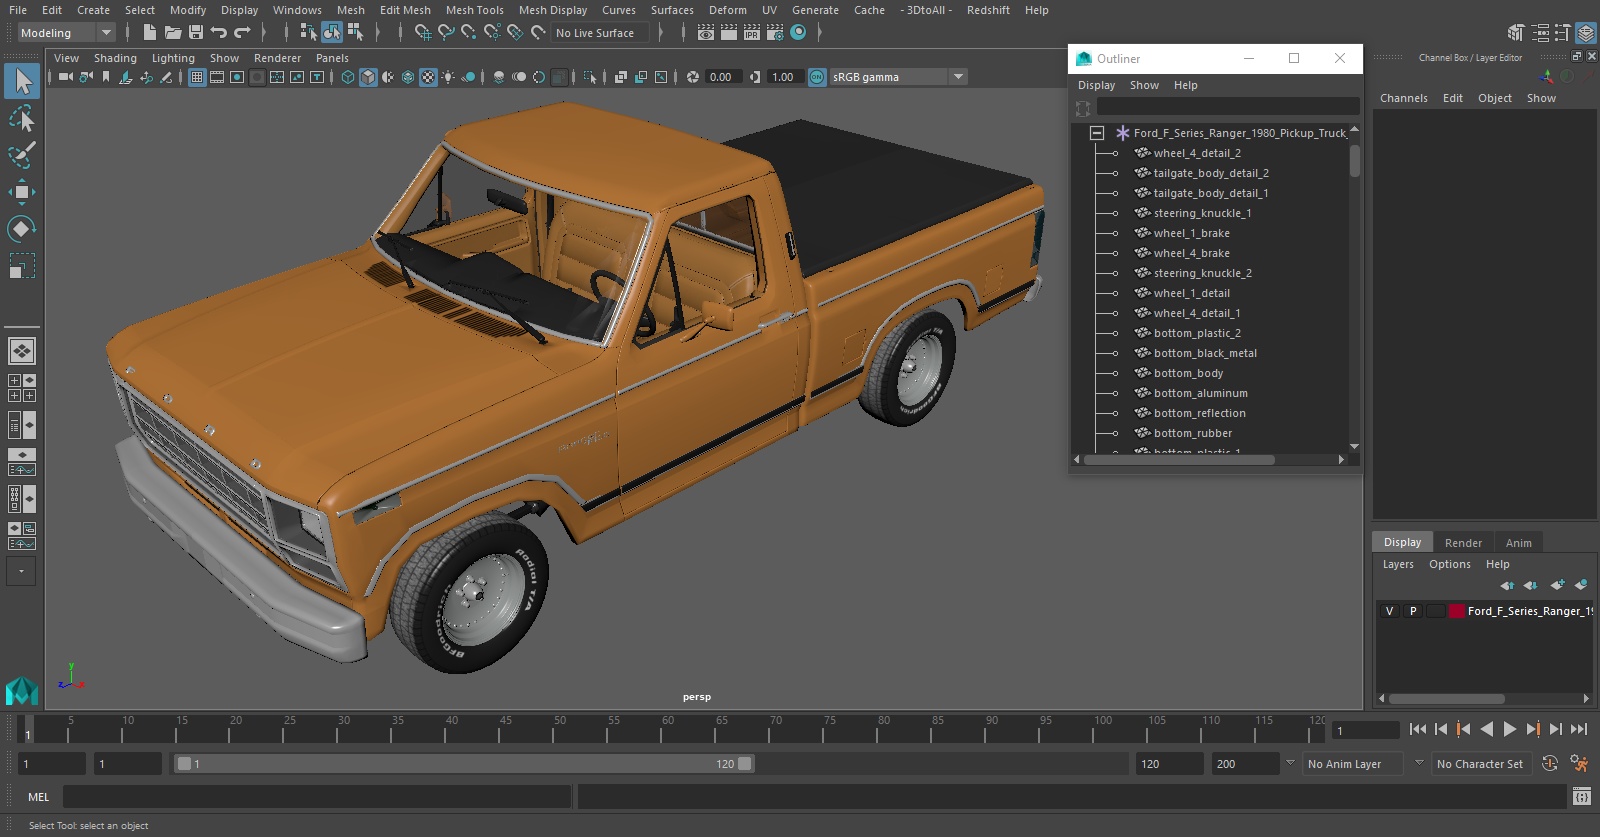The image size is (1600, 837).
Task: Toggle viewport grid display
Action: [x=197, y=77]
